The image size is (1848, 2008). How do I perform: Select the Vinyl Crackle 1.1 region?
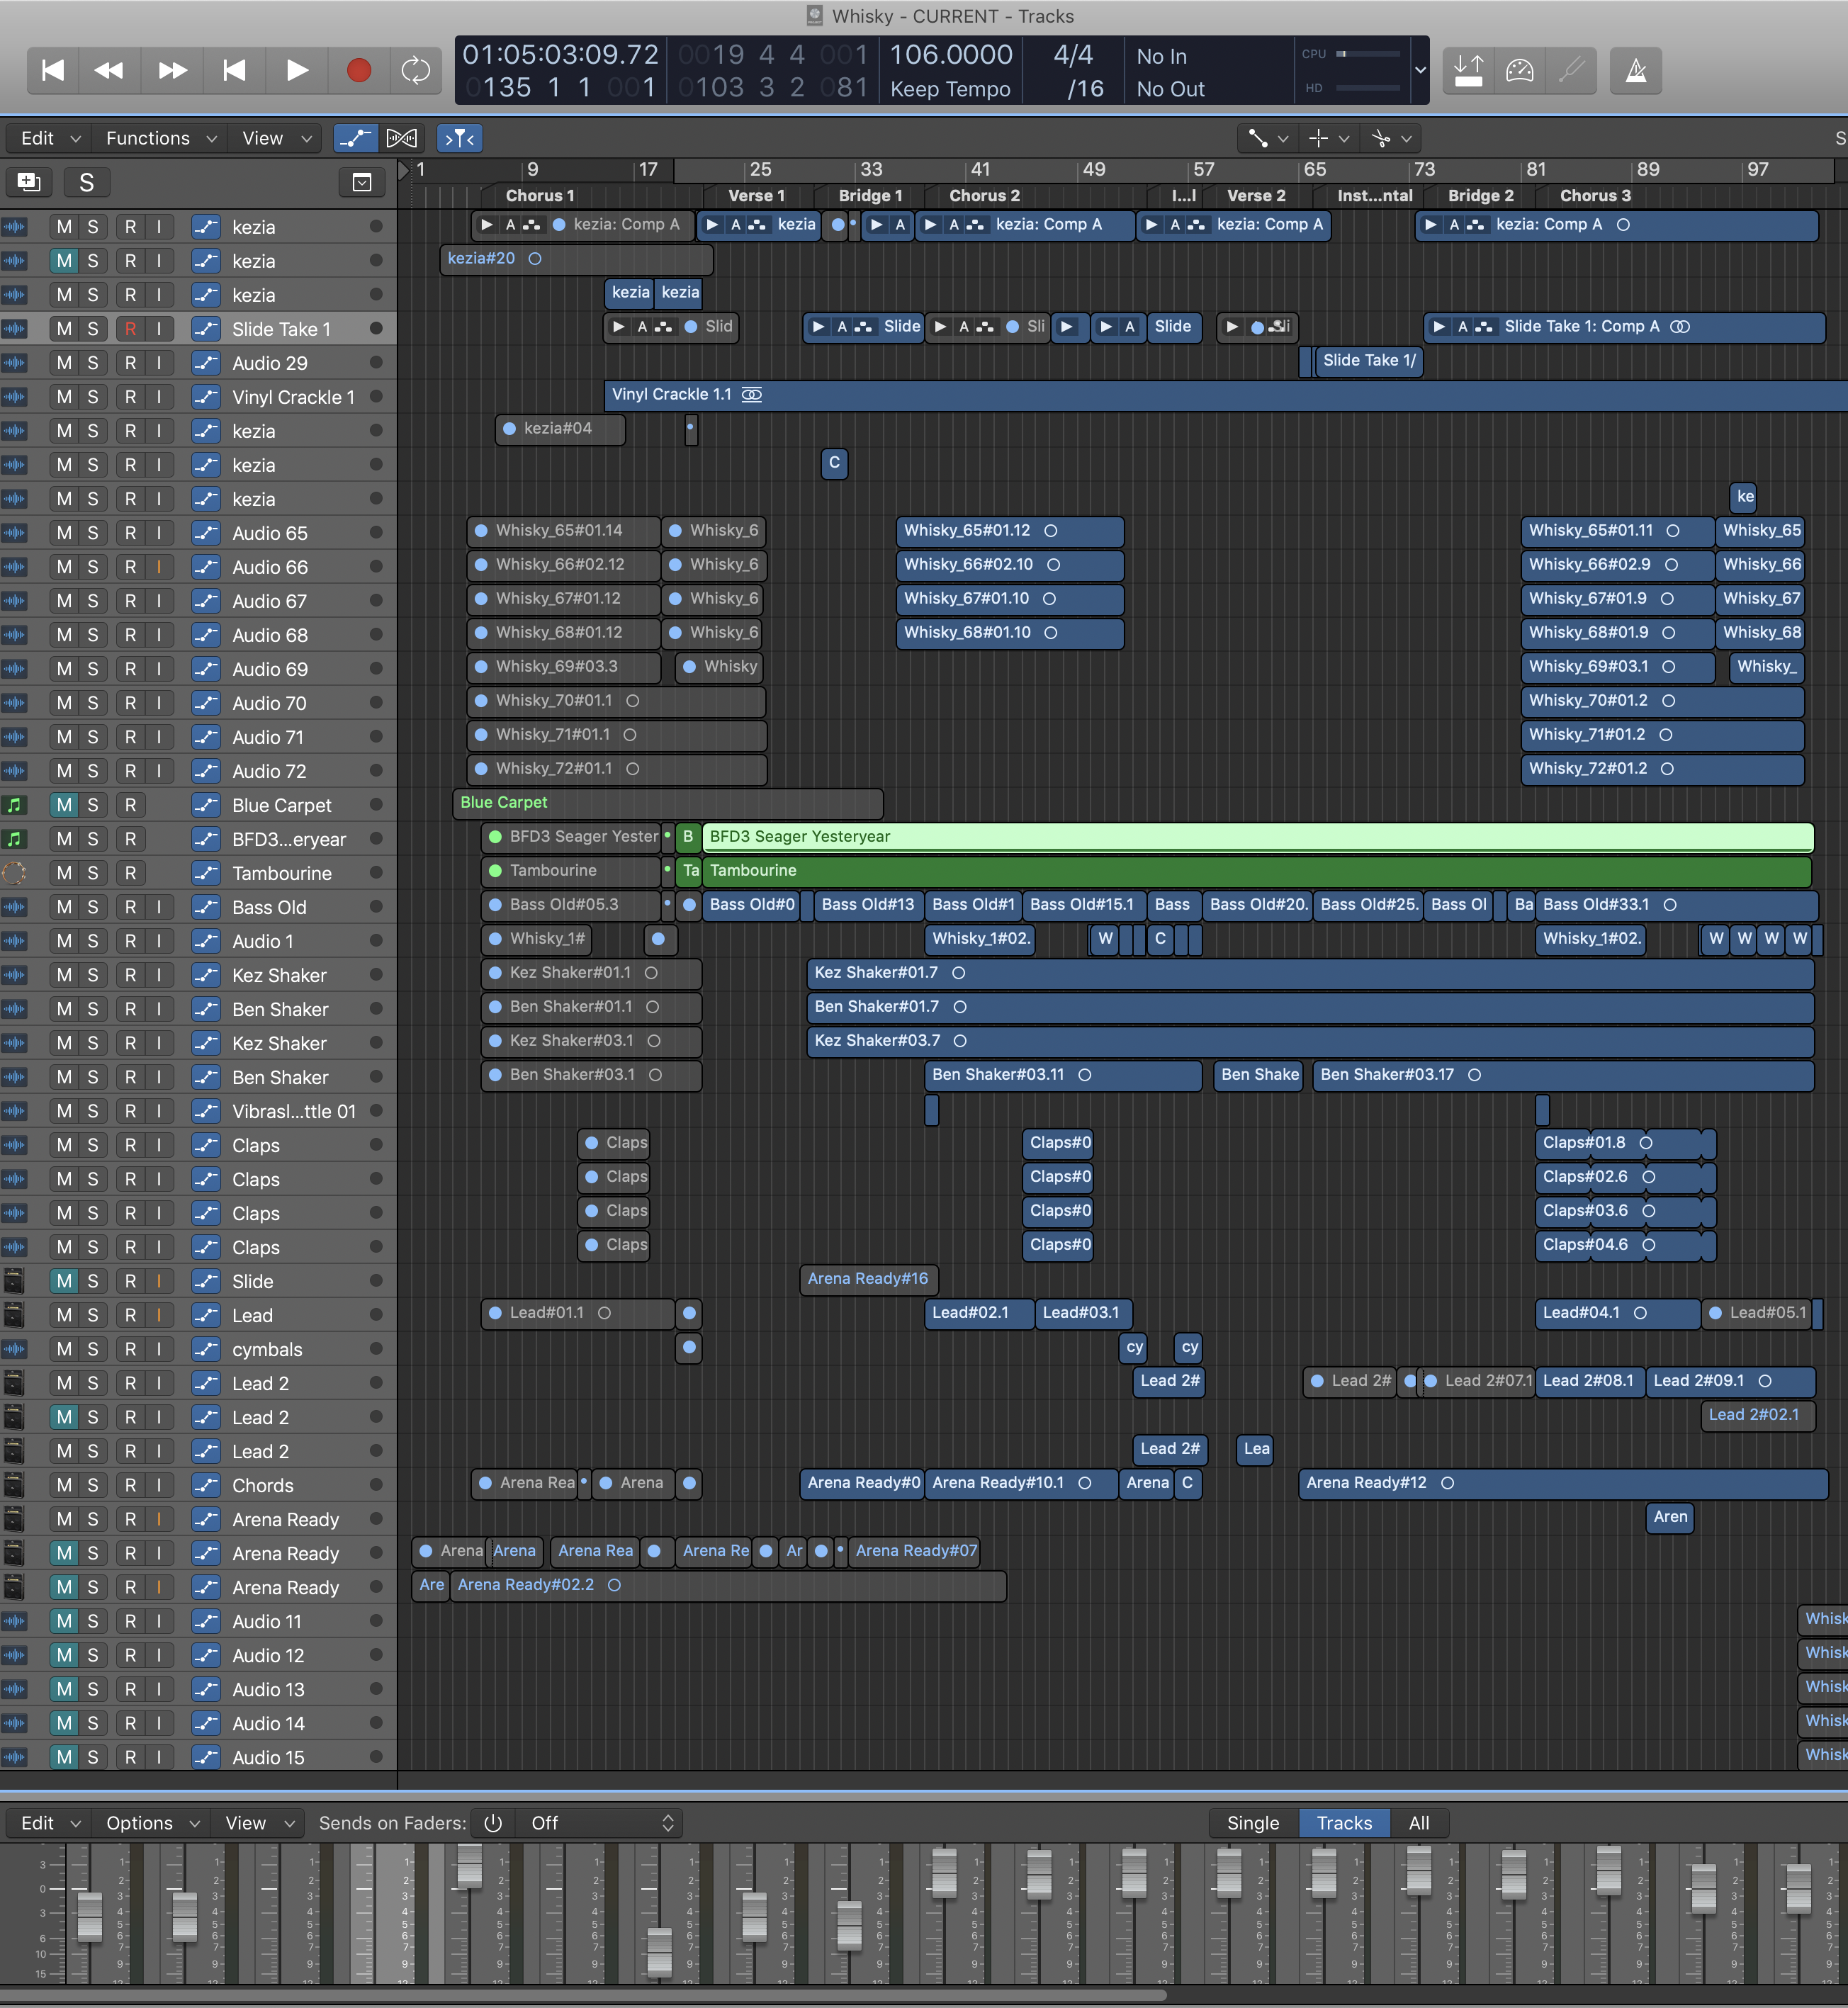pyautogui.click(x=1226, y=395)
